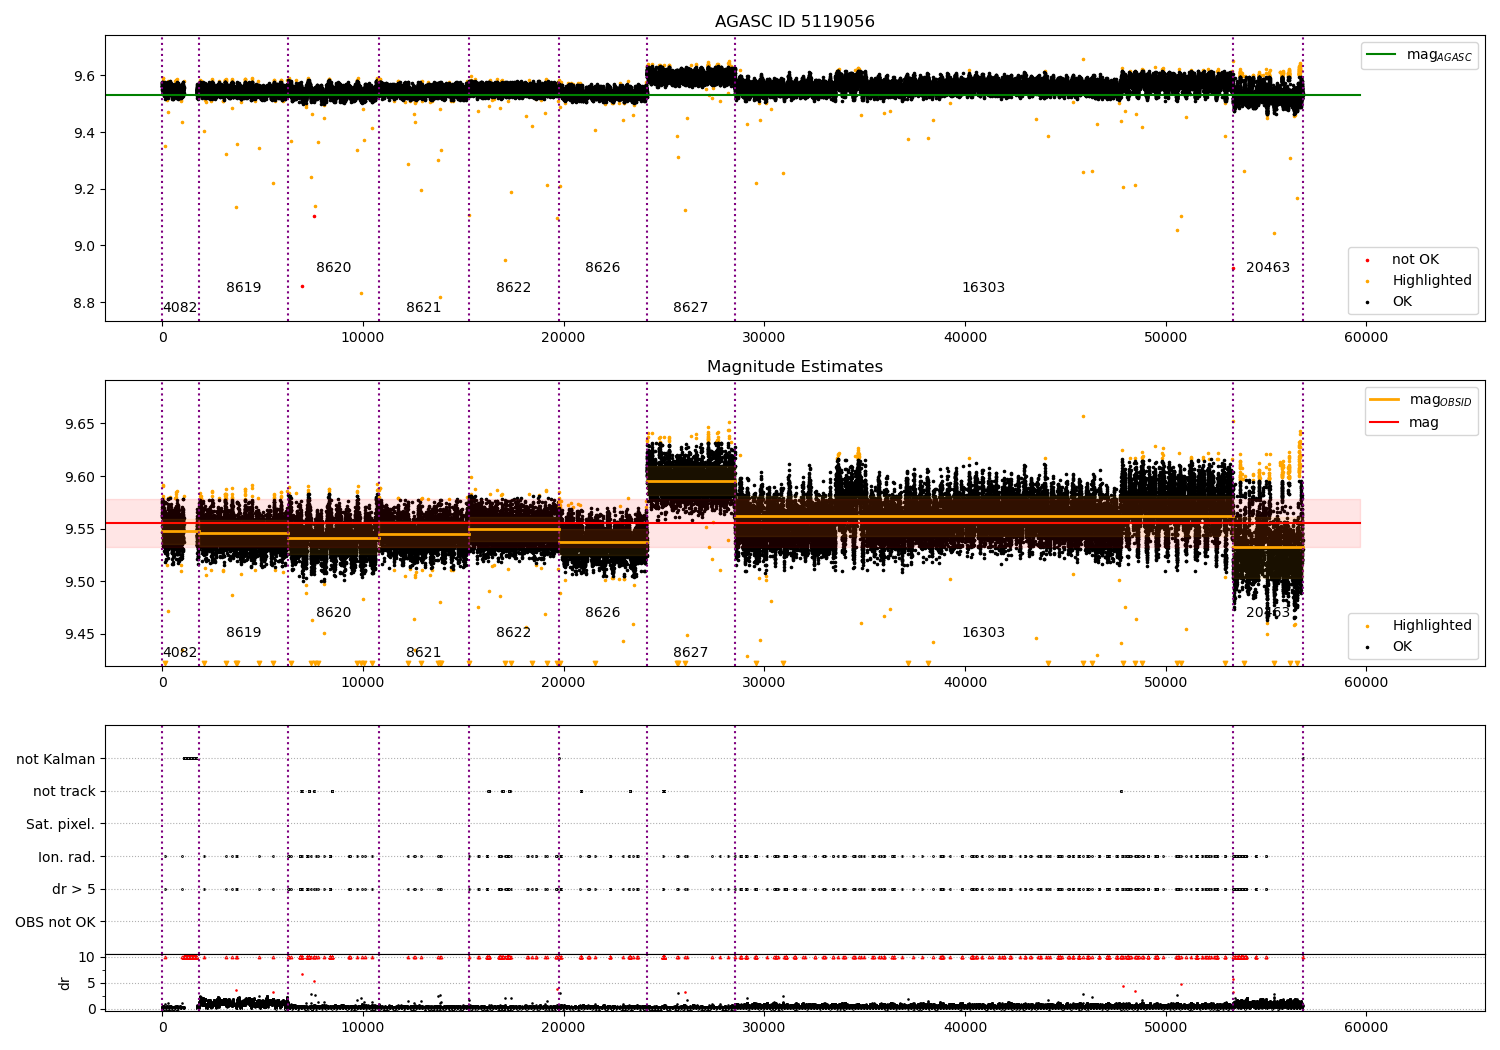This screenshot has width=1500, height=1050.
Task: Click x-axis tick 10000 under bottom plot
Action: [363, 1028]
